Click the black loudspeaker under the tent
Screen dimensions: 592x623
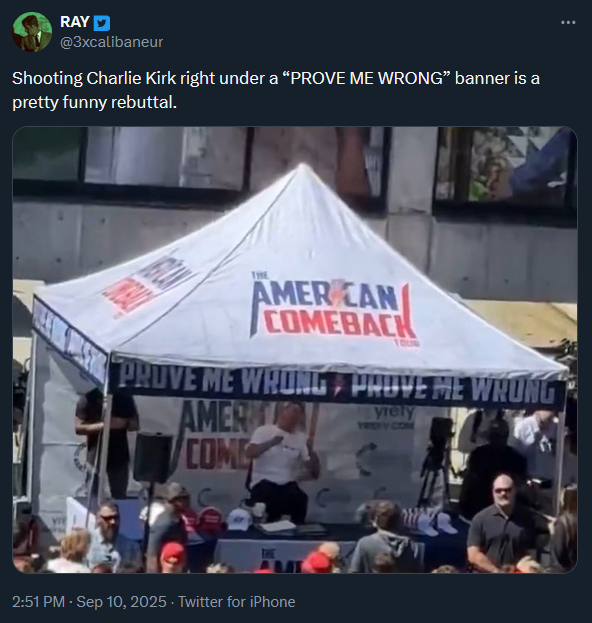coord(153,458)
